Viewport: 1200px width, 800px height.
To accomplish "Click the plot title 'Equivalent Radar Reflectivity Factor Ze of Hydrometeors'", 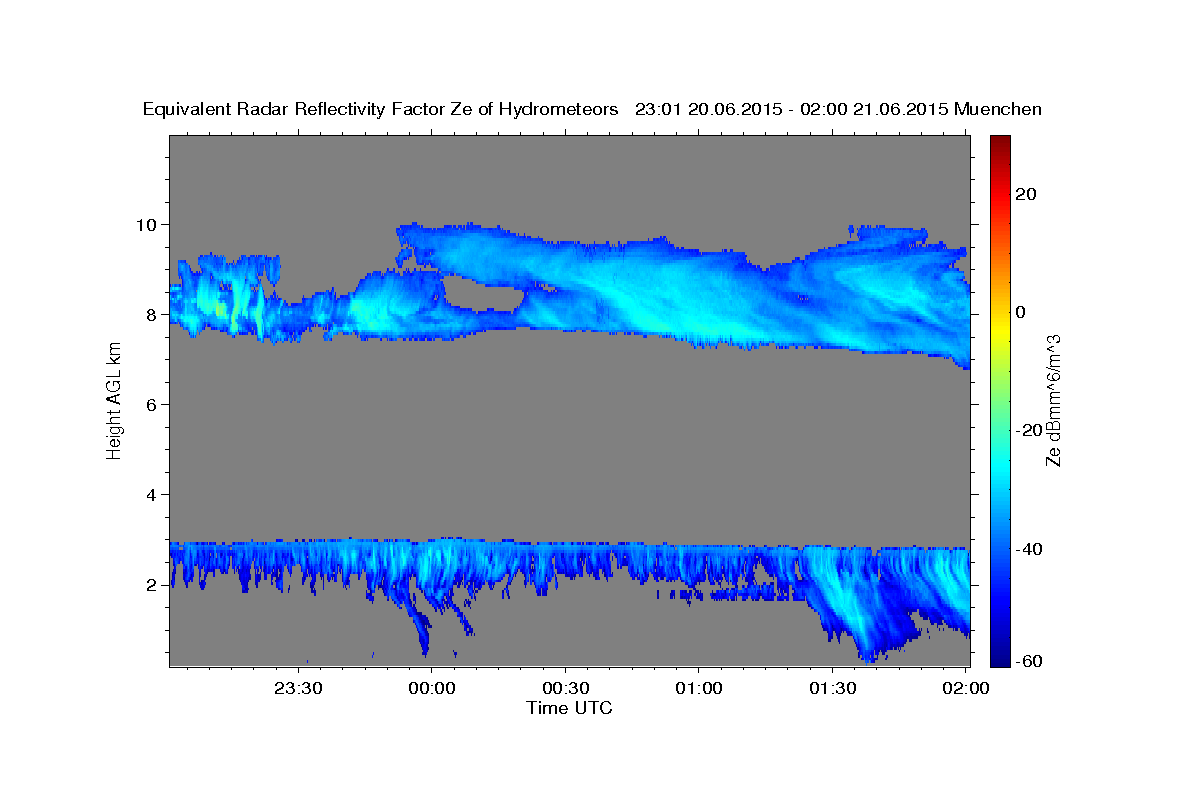I will click(380, 110).
